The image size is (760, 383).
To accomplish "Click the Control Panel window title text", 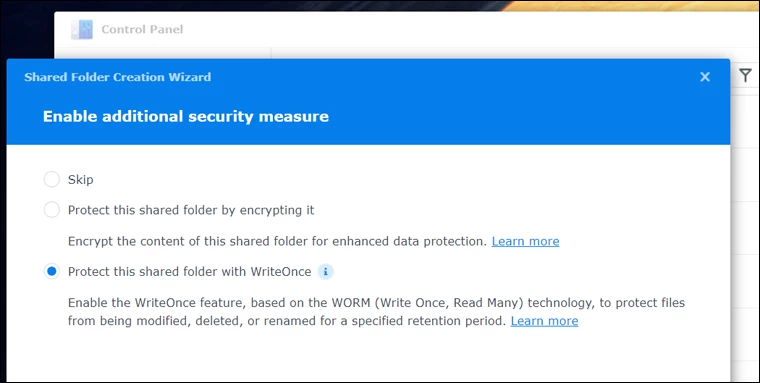I will pyautogui.click(x=142, y=30).
